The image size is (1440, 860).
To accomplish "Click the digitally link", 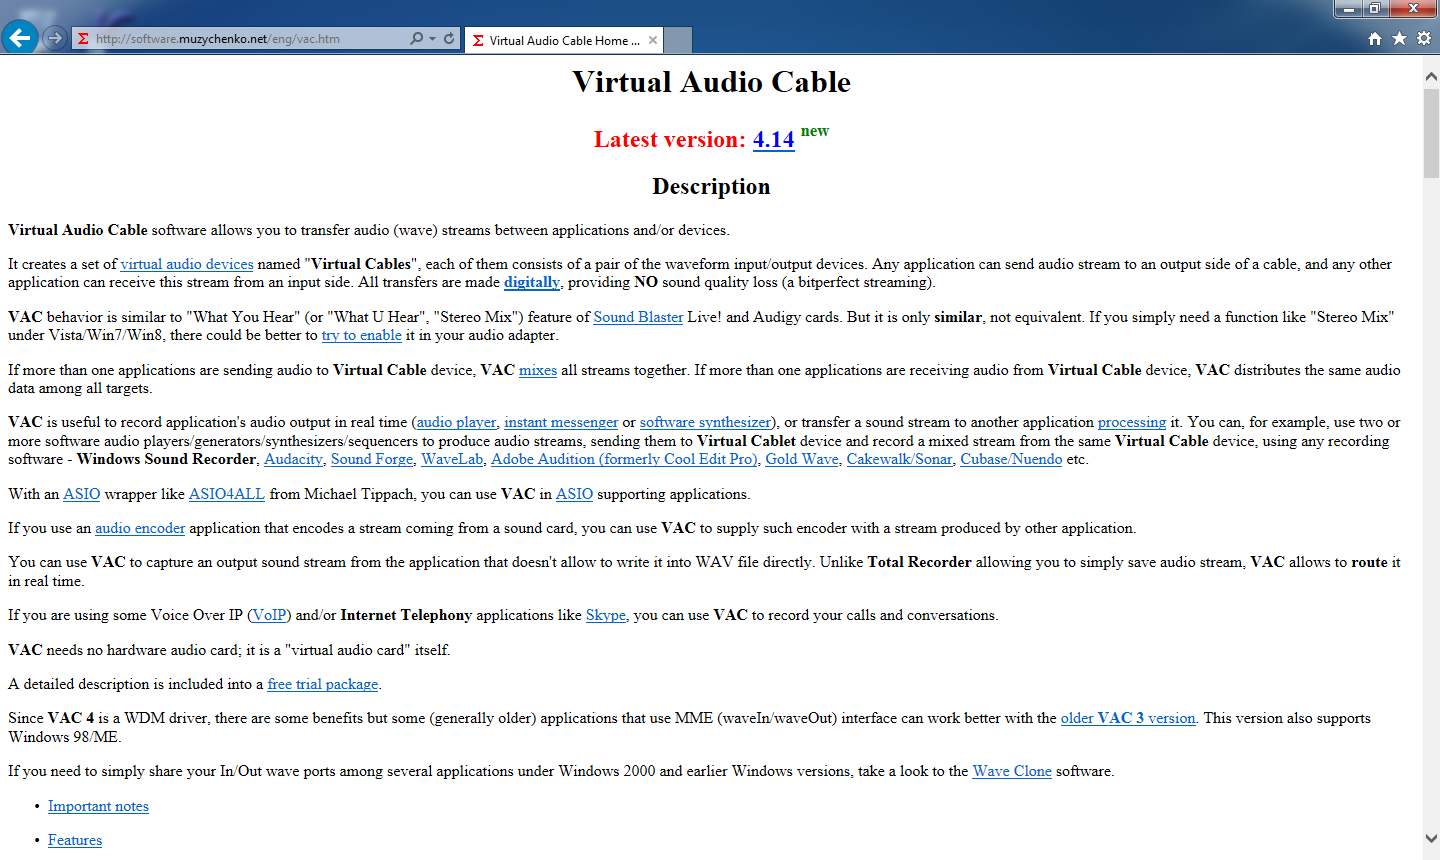I will tap(532, 282).
